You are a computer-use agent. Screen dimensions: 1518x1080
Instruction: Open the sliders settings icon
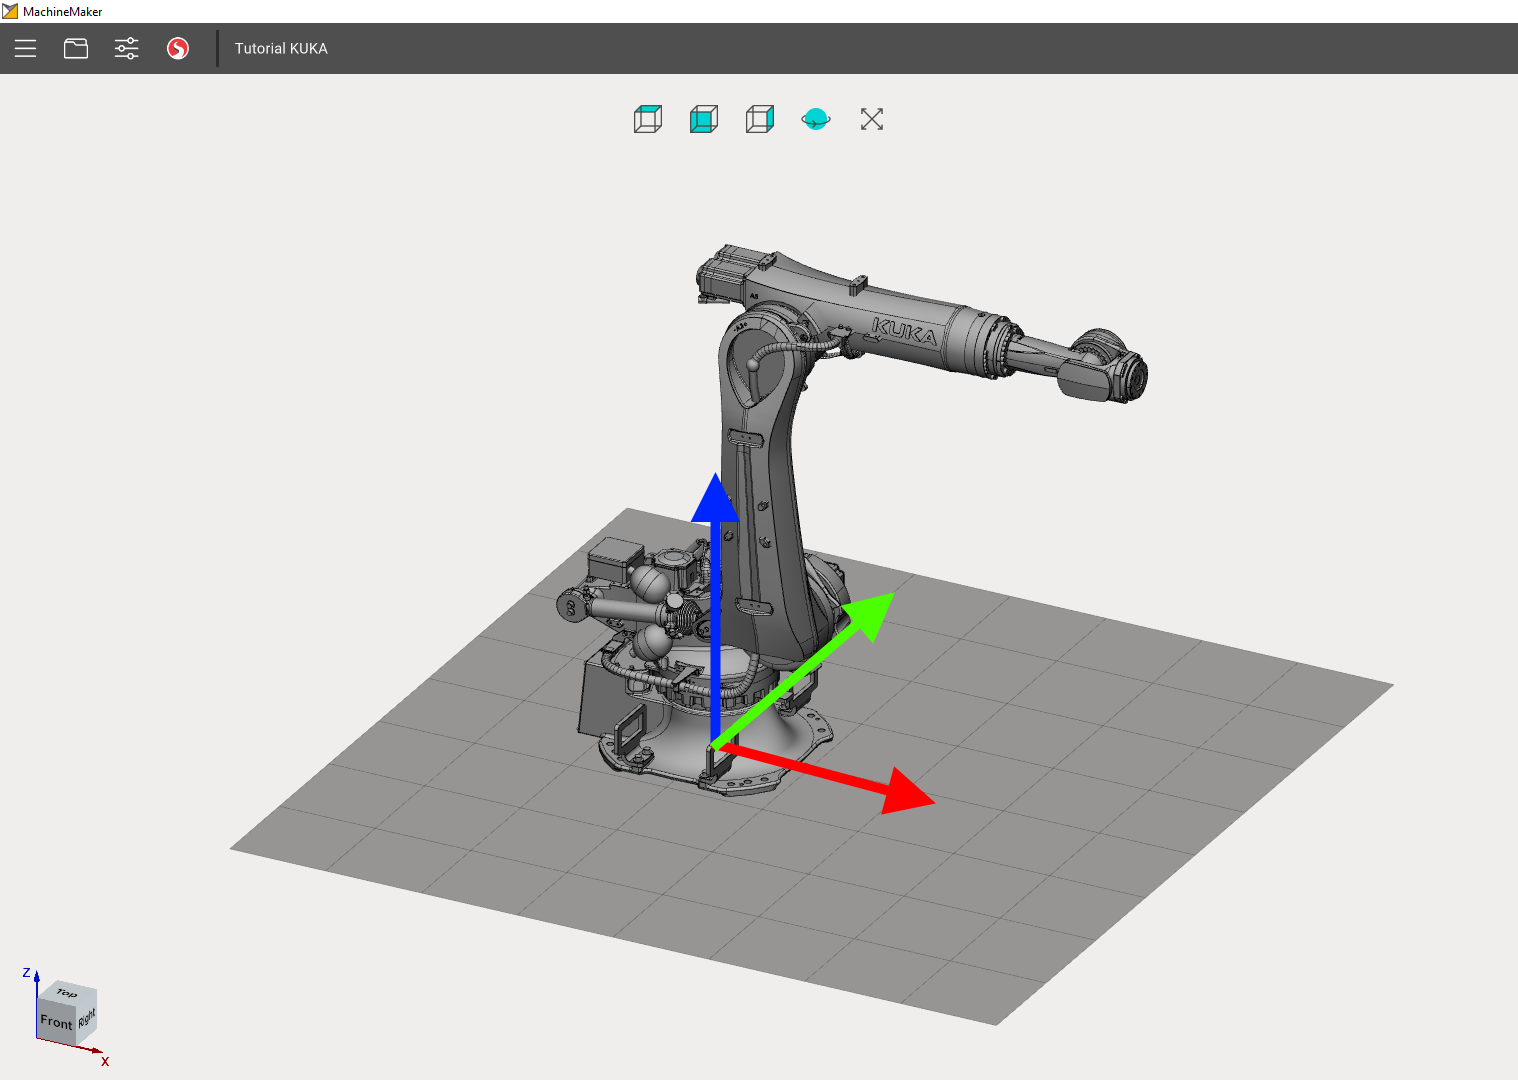coord(127,48)
